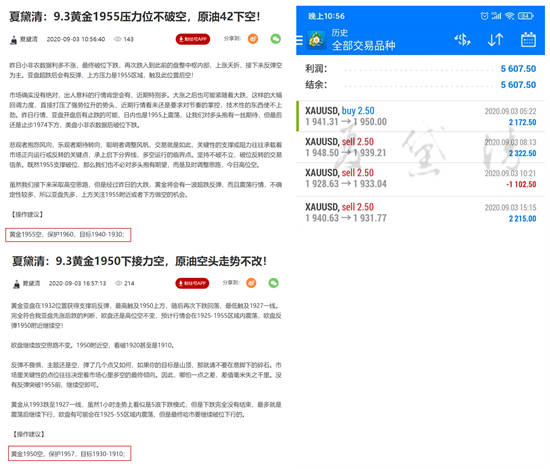Click the profit value 2 322.50

pyautogui.click(x=522, y=153)
